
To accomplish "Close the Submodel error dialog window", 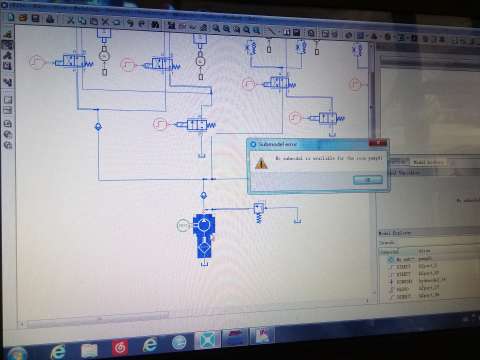I will [x=378, y=143].
